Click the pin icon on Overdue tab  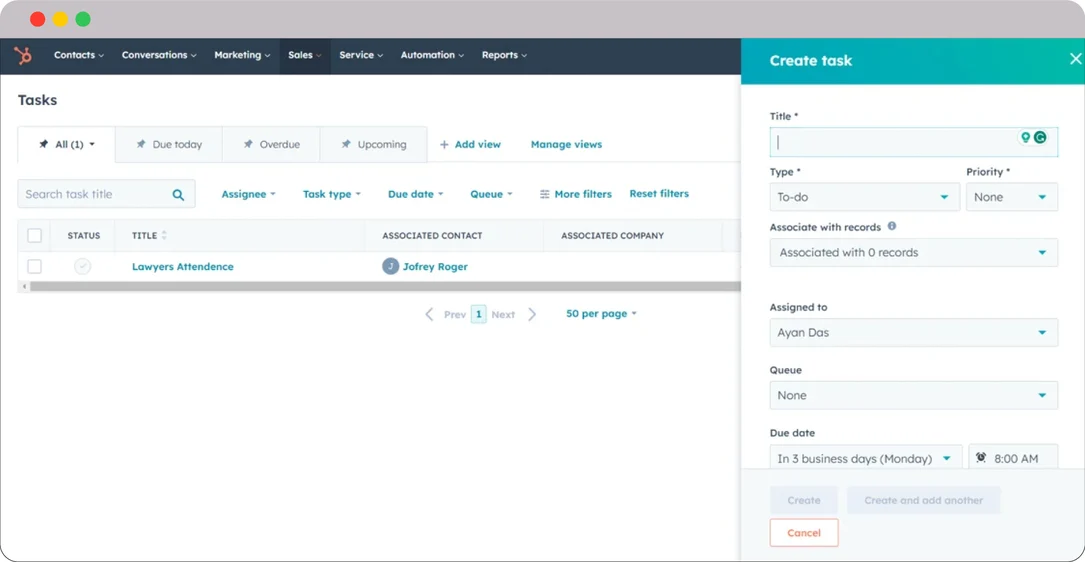[x=248, y=145]
